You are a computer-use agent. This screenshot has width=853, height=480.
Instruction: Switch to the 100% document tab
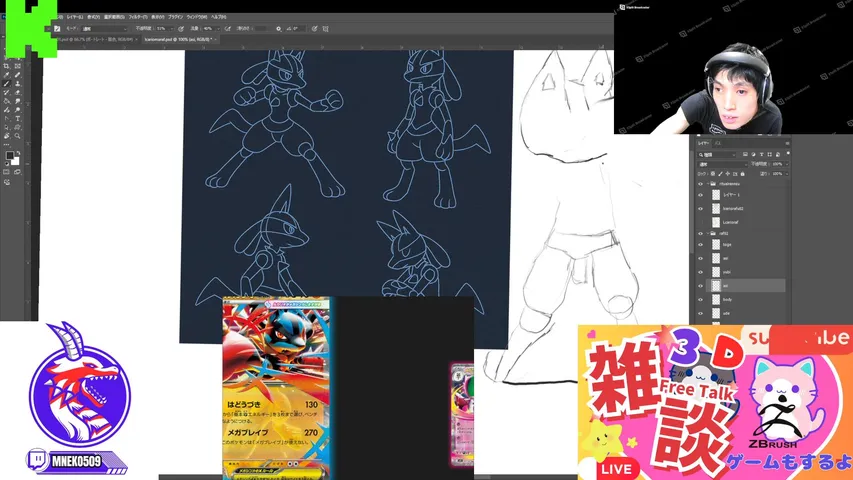[x=180, y=39]
